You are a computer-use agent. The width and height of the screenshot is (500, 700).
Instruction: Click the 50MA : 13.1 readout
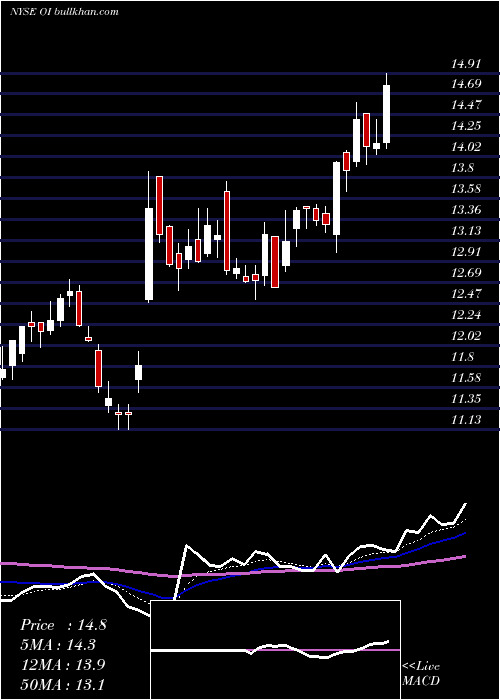[62, 684]
